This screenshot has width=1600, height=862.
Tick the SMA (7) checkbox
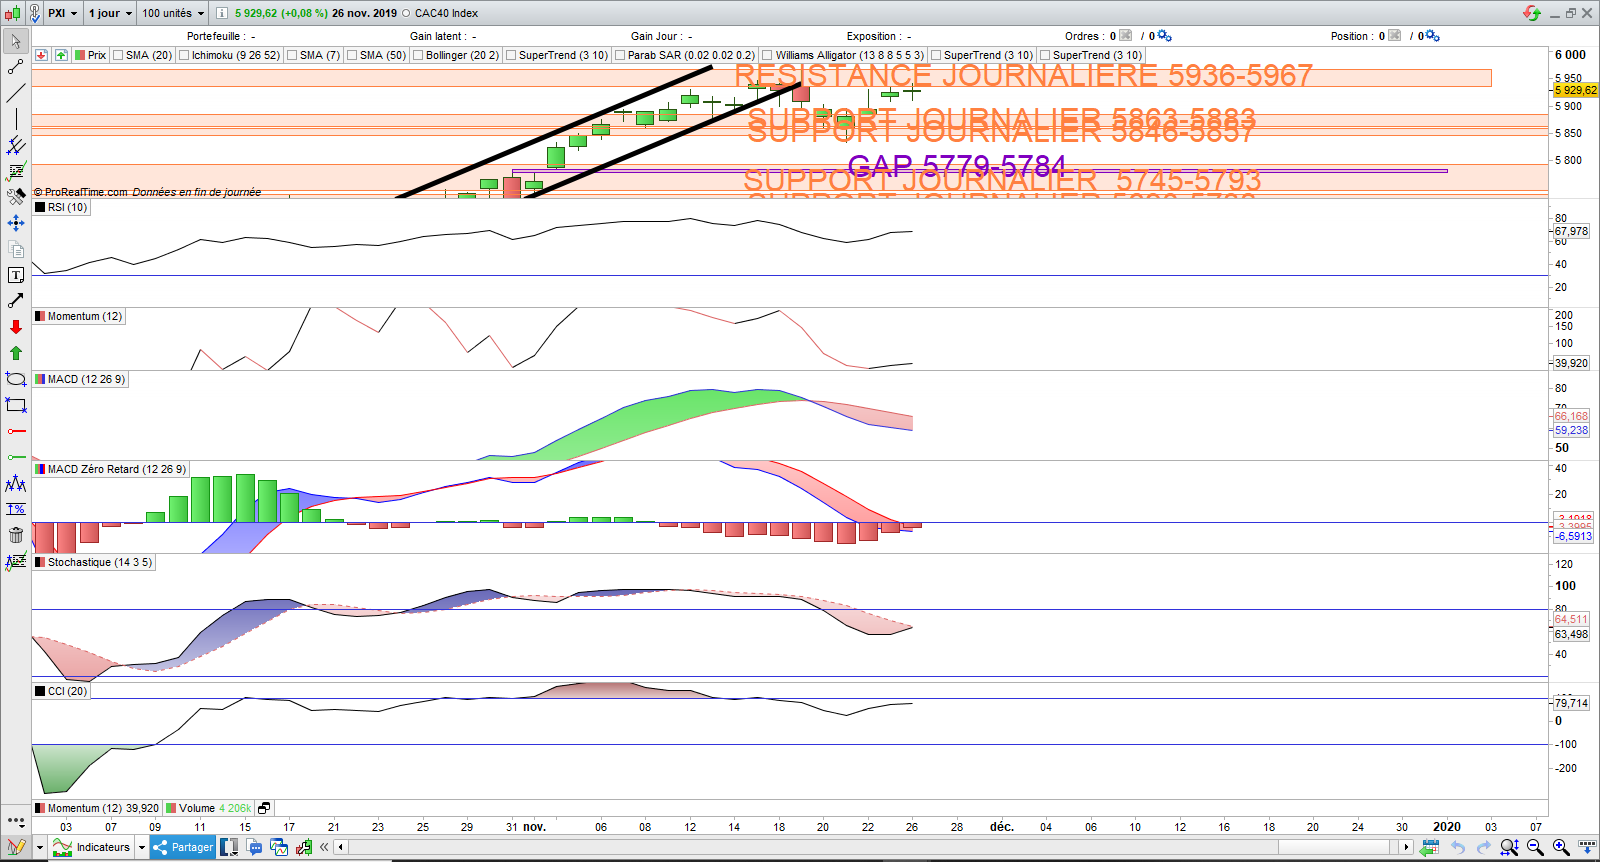292,55
